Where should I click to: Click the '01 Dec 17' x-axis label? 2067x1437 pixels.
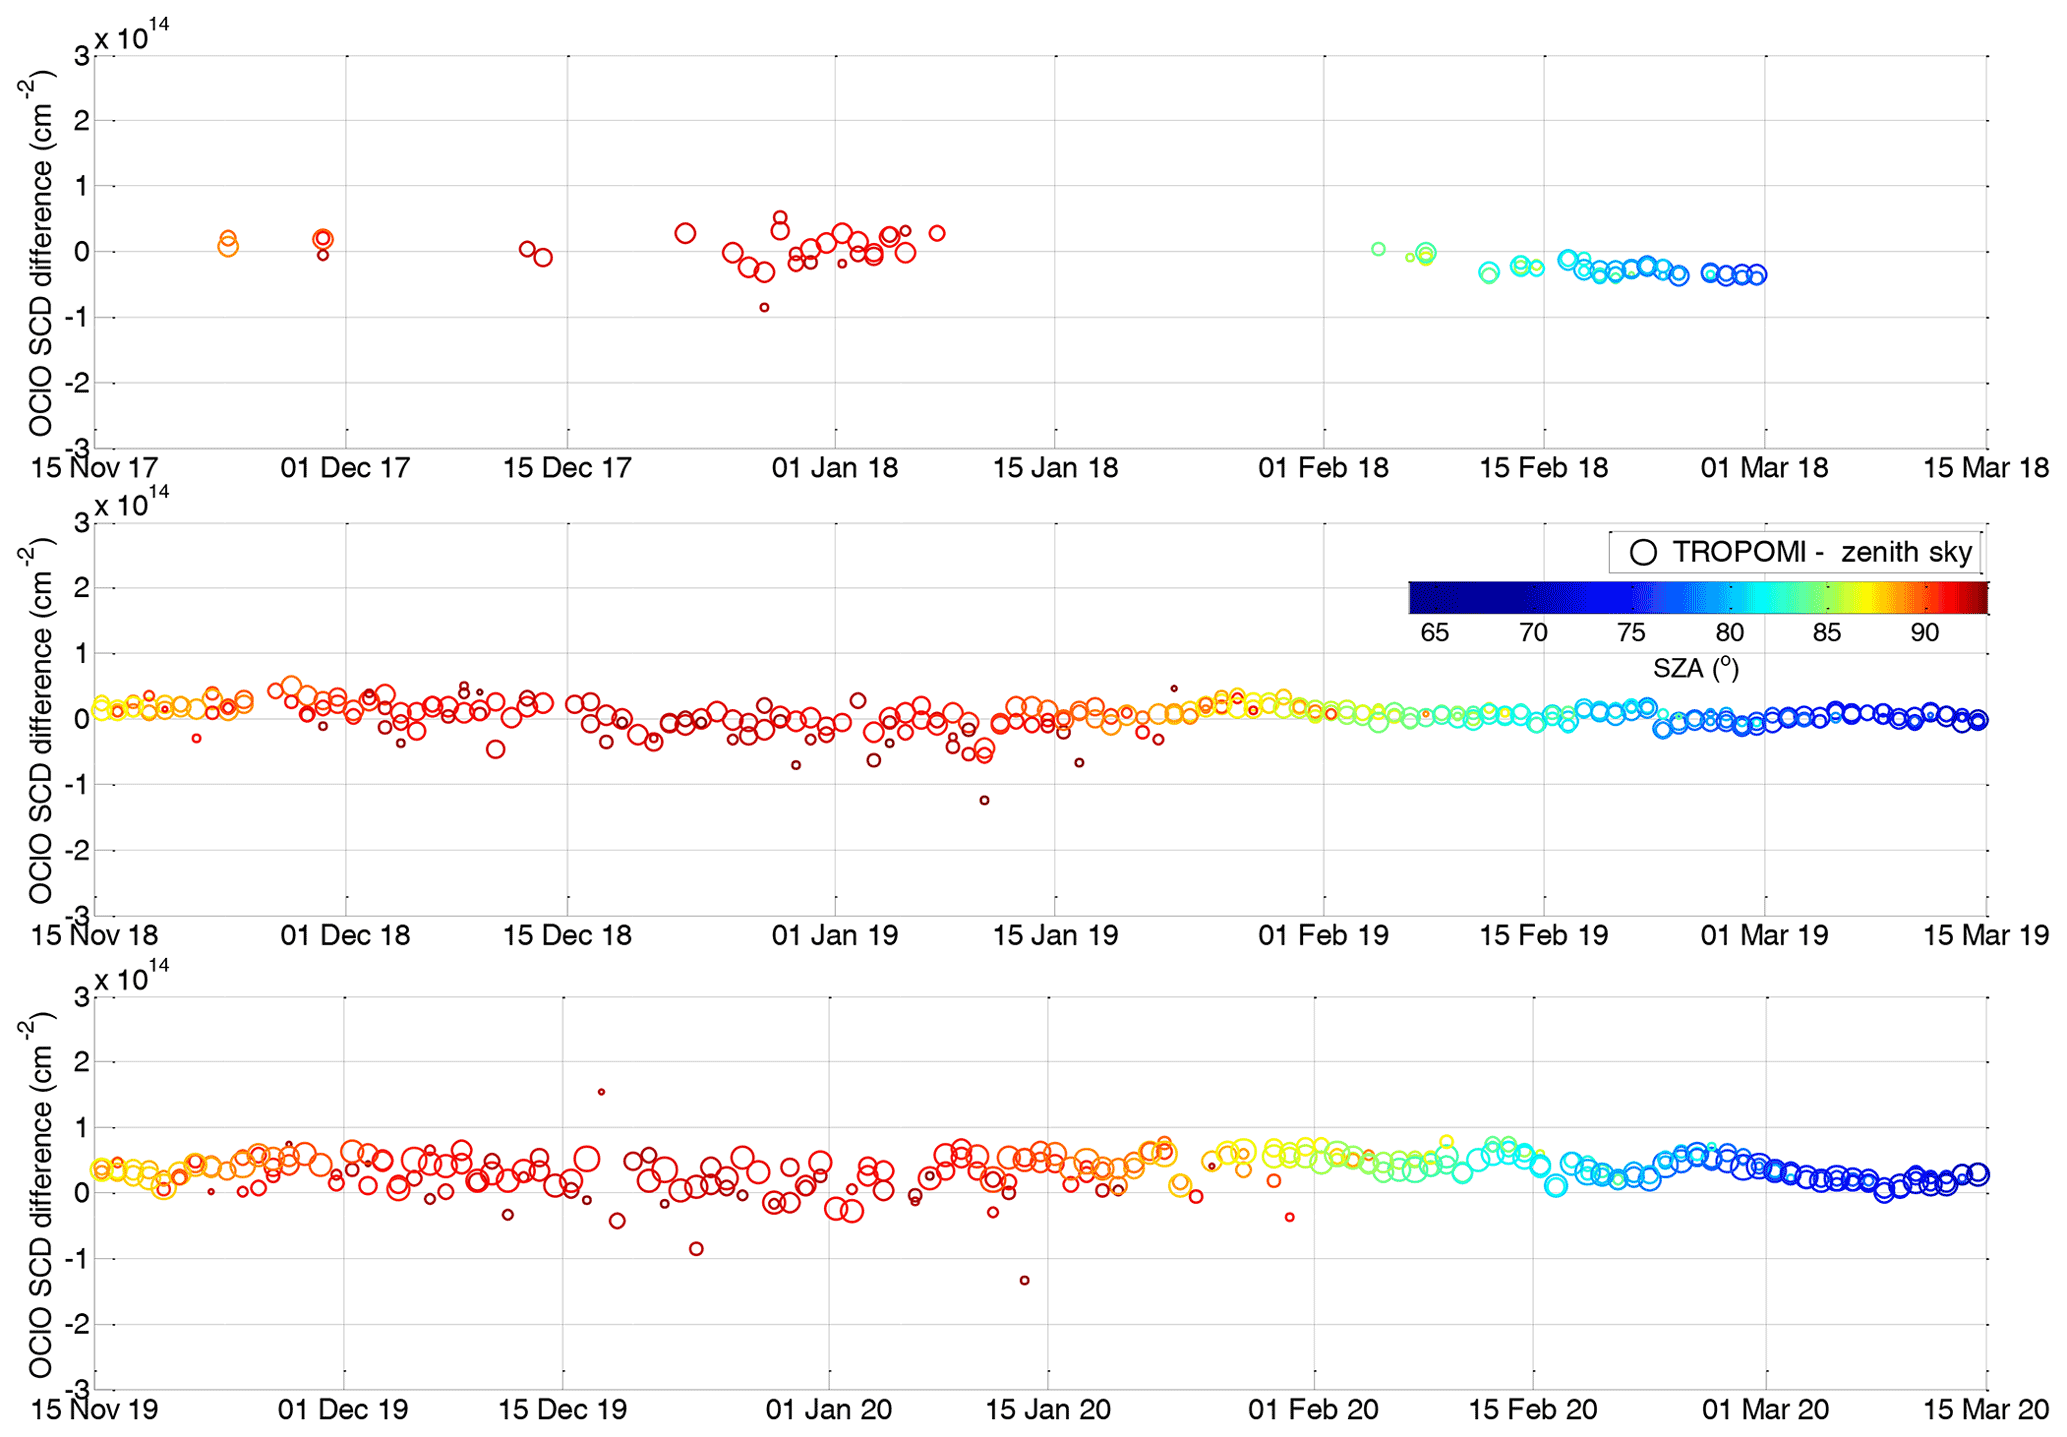click(345, 468)
